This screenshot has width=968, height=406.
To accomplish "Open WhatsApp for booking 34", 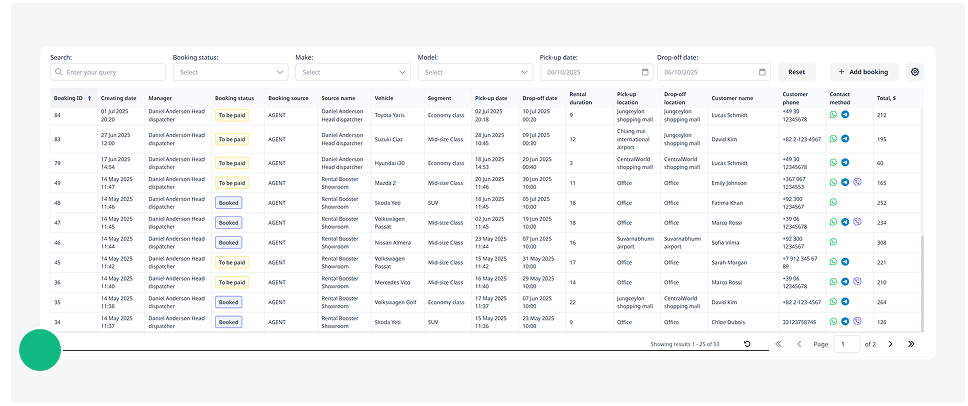I will click(833, 321).
